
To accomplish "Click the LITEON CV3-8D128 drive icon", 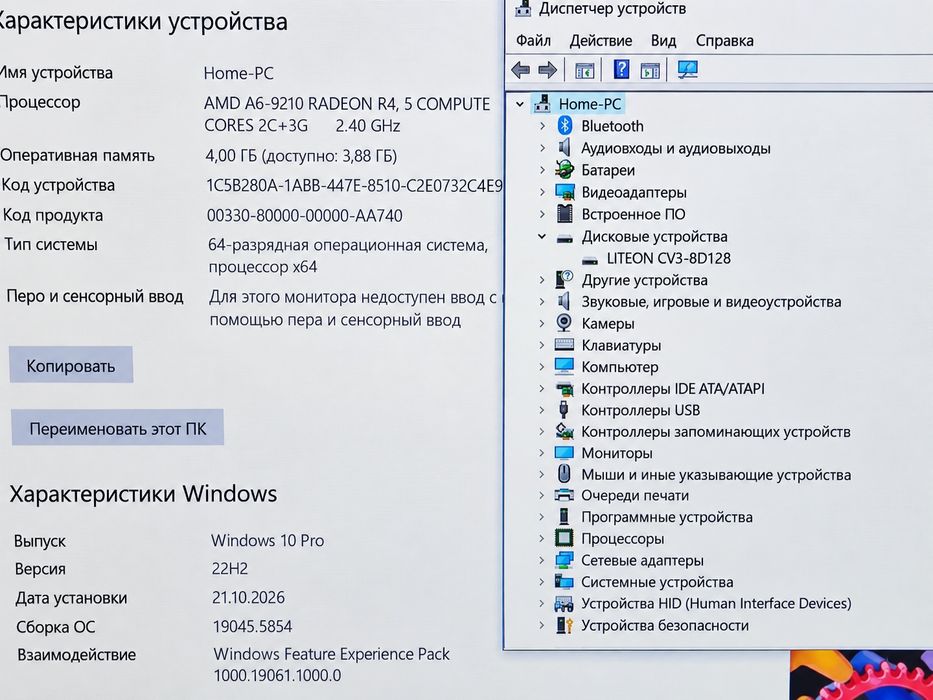I will click(x=590, y=260).
